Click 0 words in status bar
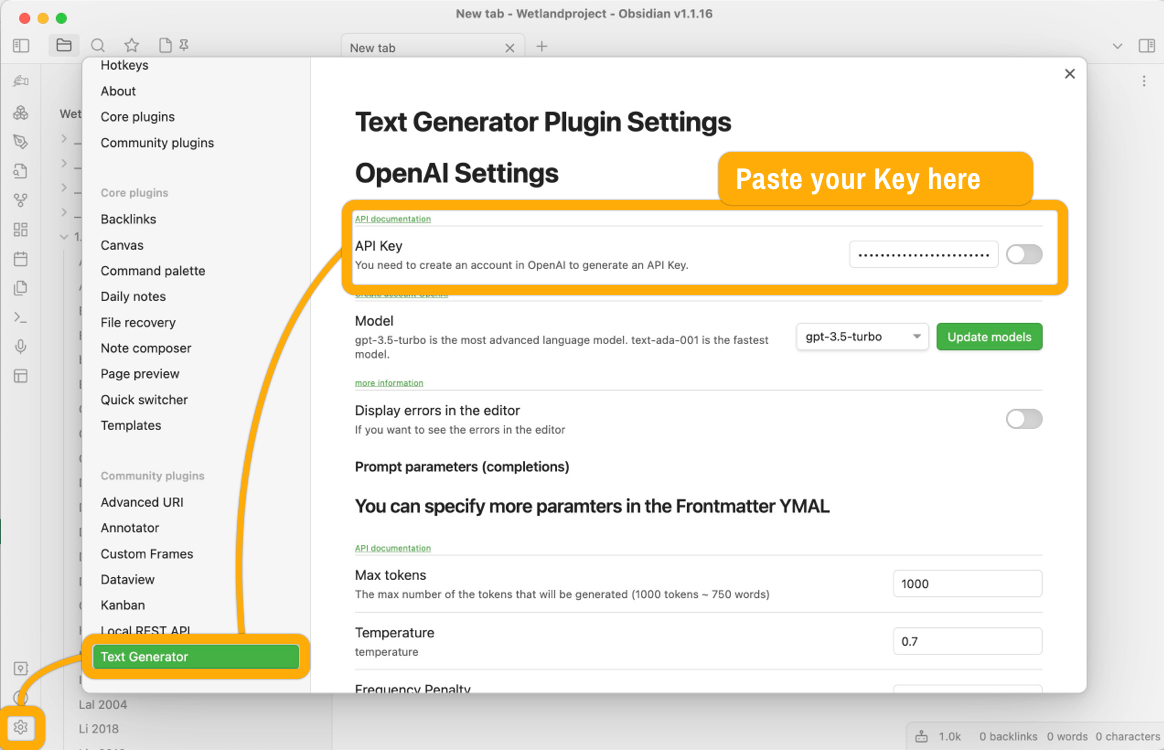Screen dimensions: 1164x750 click(1067, 737)
